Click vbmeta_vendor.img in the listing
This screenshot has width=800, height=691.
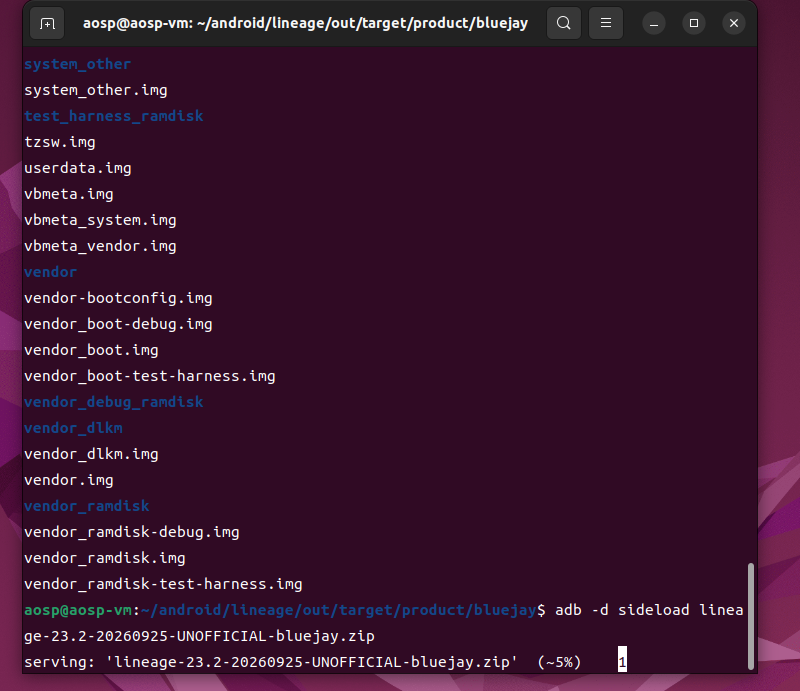tap(100, 246)
